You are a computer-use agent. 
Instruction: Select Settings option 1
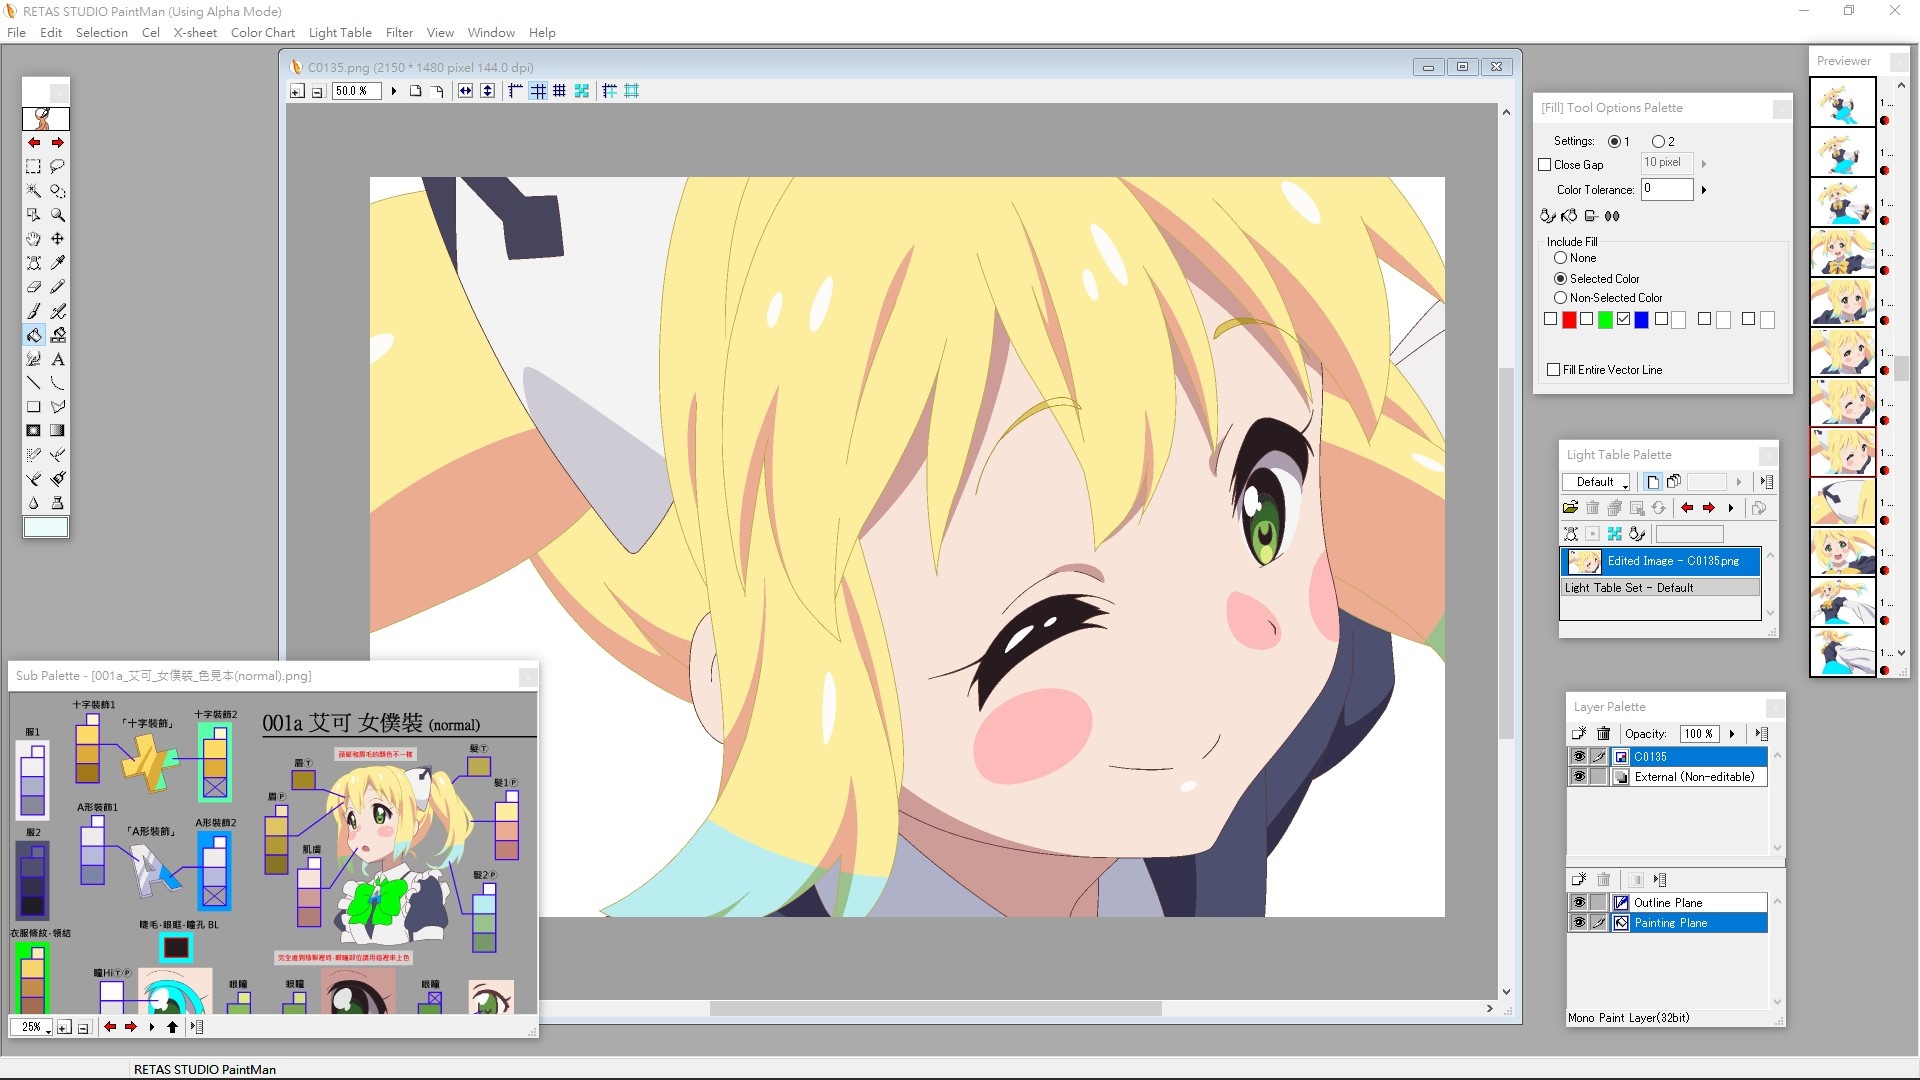[x=1614, y=142]
